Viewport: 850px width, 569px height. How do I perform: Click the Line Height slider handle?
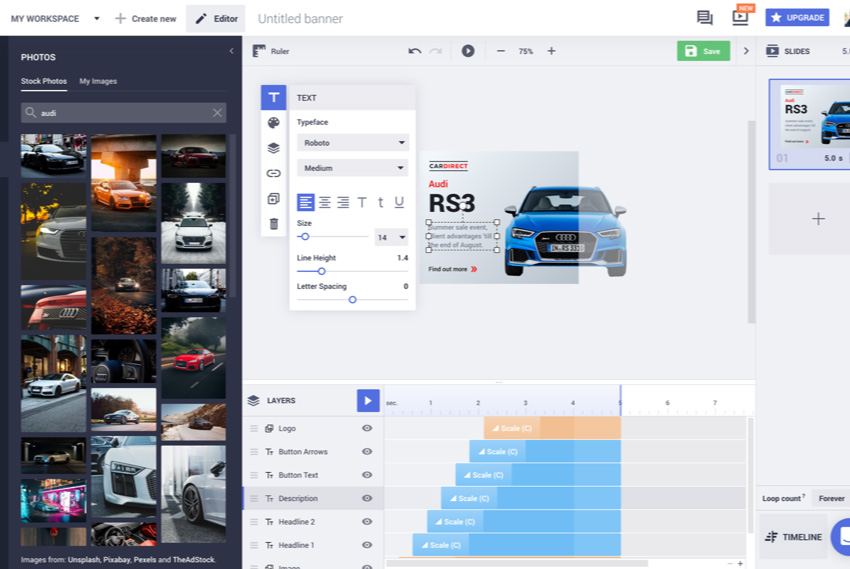(321, 271)
